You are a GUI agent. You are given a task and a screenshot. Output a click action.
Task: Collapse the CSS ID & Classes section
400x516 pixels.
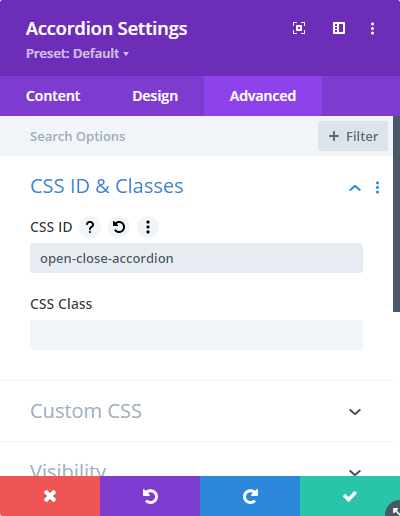coord(355,188)
